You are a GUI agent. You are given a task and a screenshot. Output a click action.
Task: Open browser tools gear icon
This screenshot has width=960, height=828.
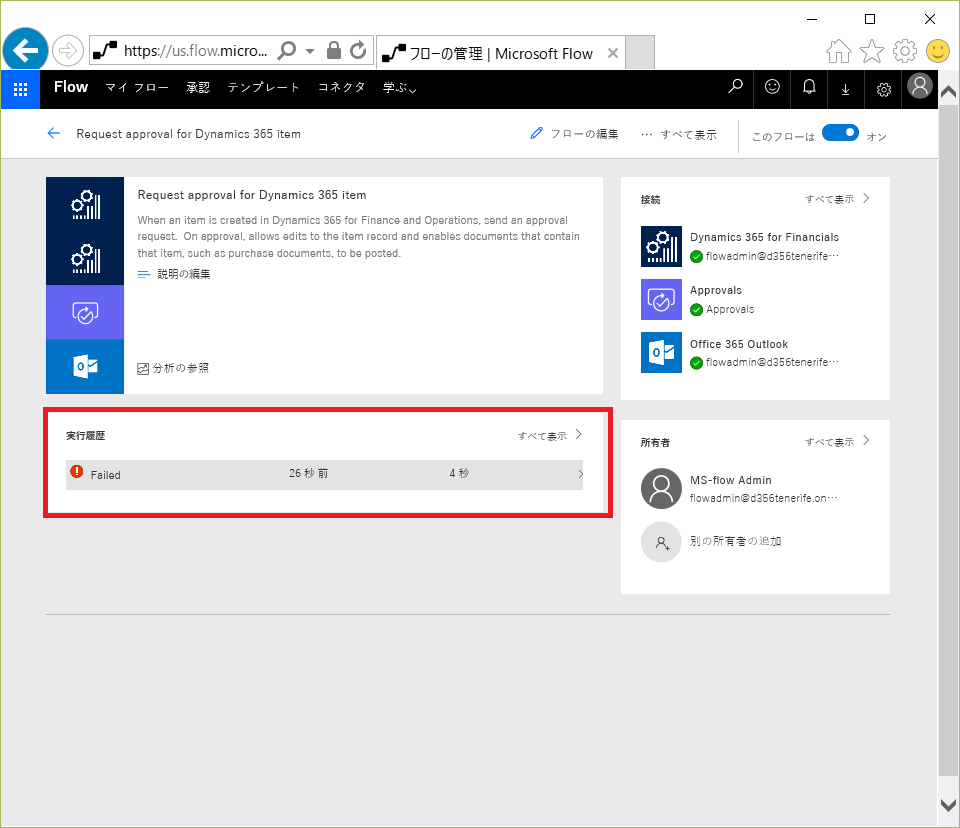pos(905,51)
